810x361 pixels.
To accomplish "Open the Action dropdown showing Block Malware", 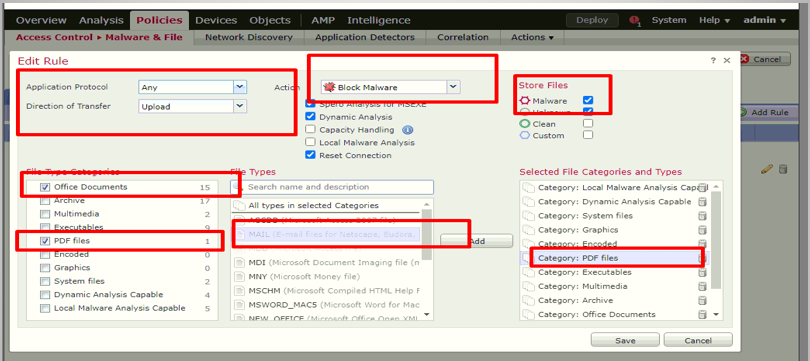I will 453,87.
